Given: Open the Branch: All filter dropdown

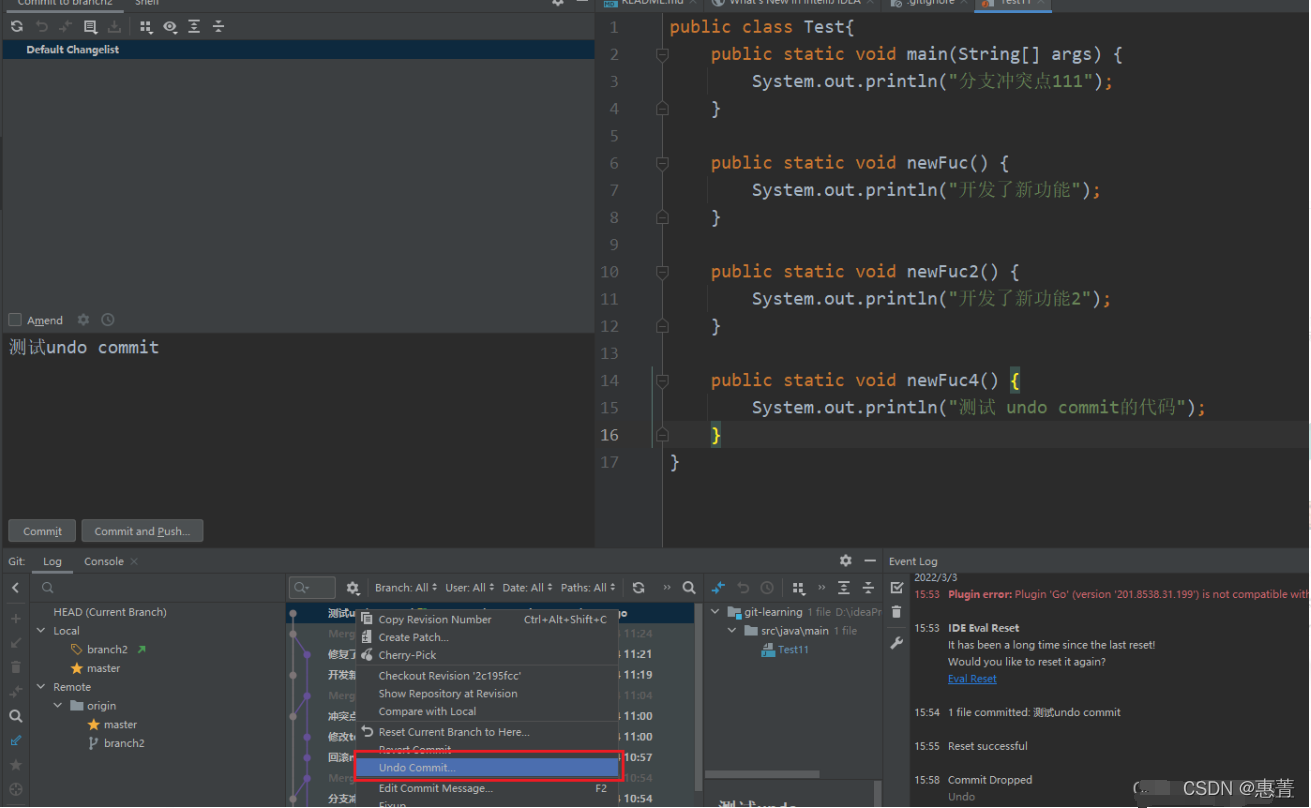Looking at the screenshot, I should [406, 588].
